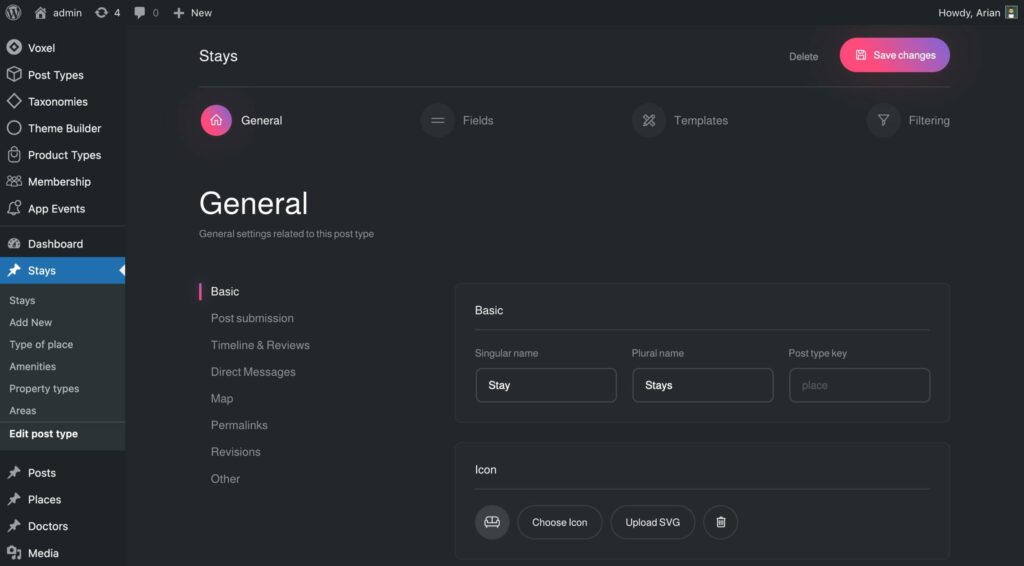Open the comments bubble icon
The width and height of the screenshot is (1024, 566).
[x=140, y=13]
